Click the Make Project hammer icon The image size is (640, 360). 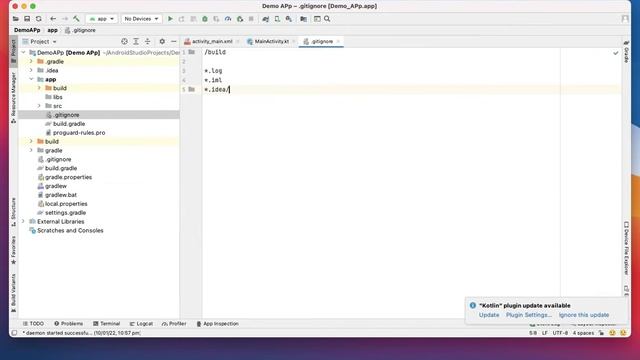pyautogui.click(x=76, y=19)
